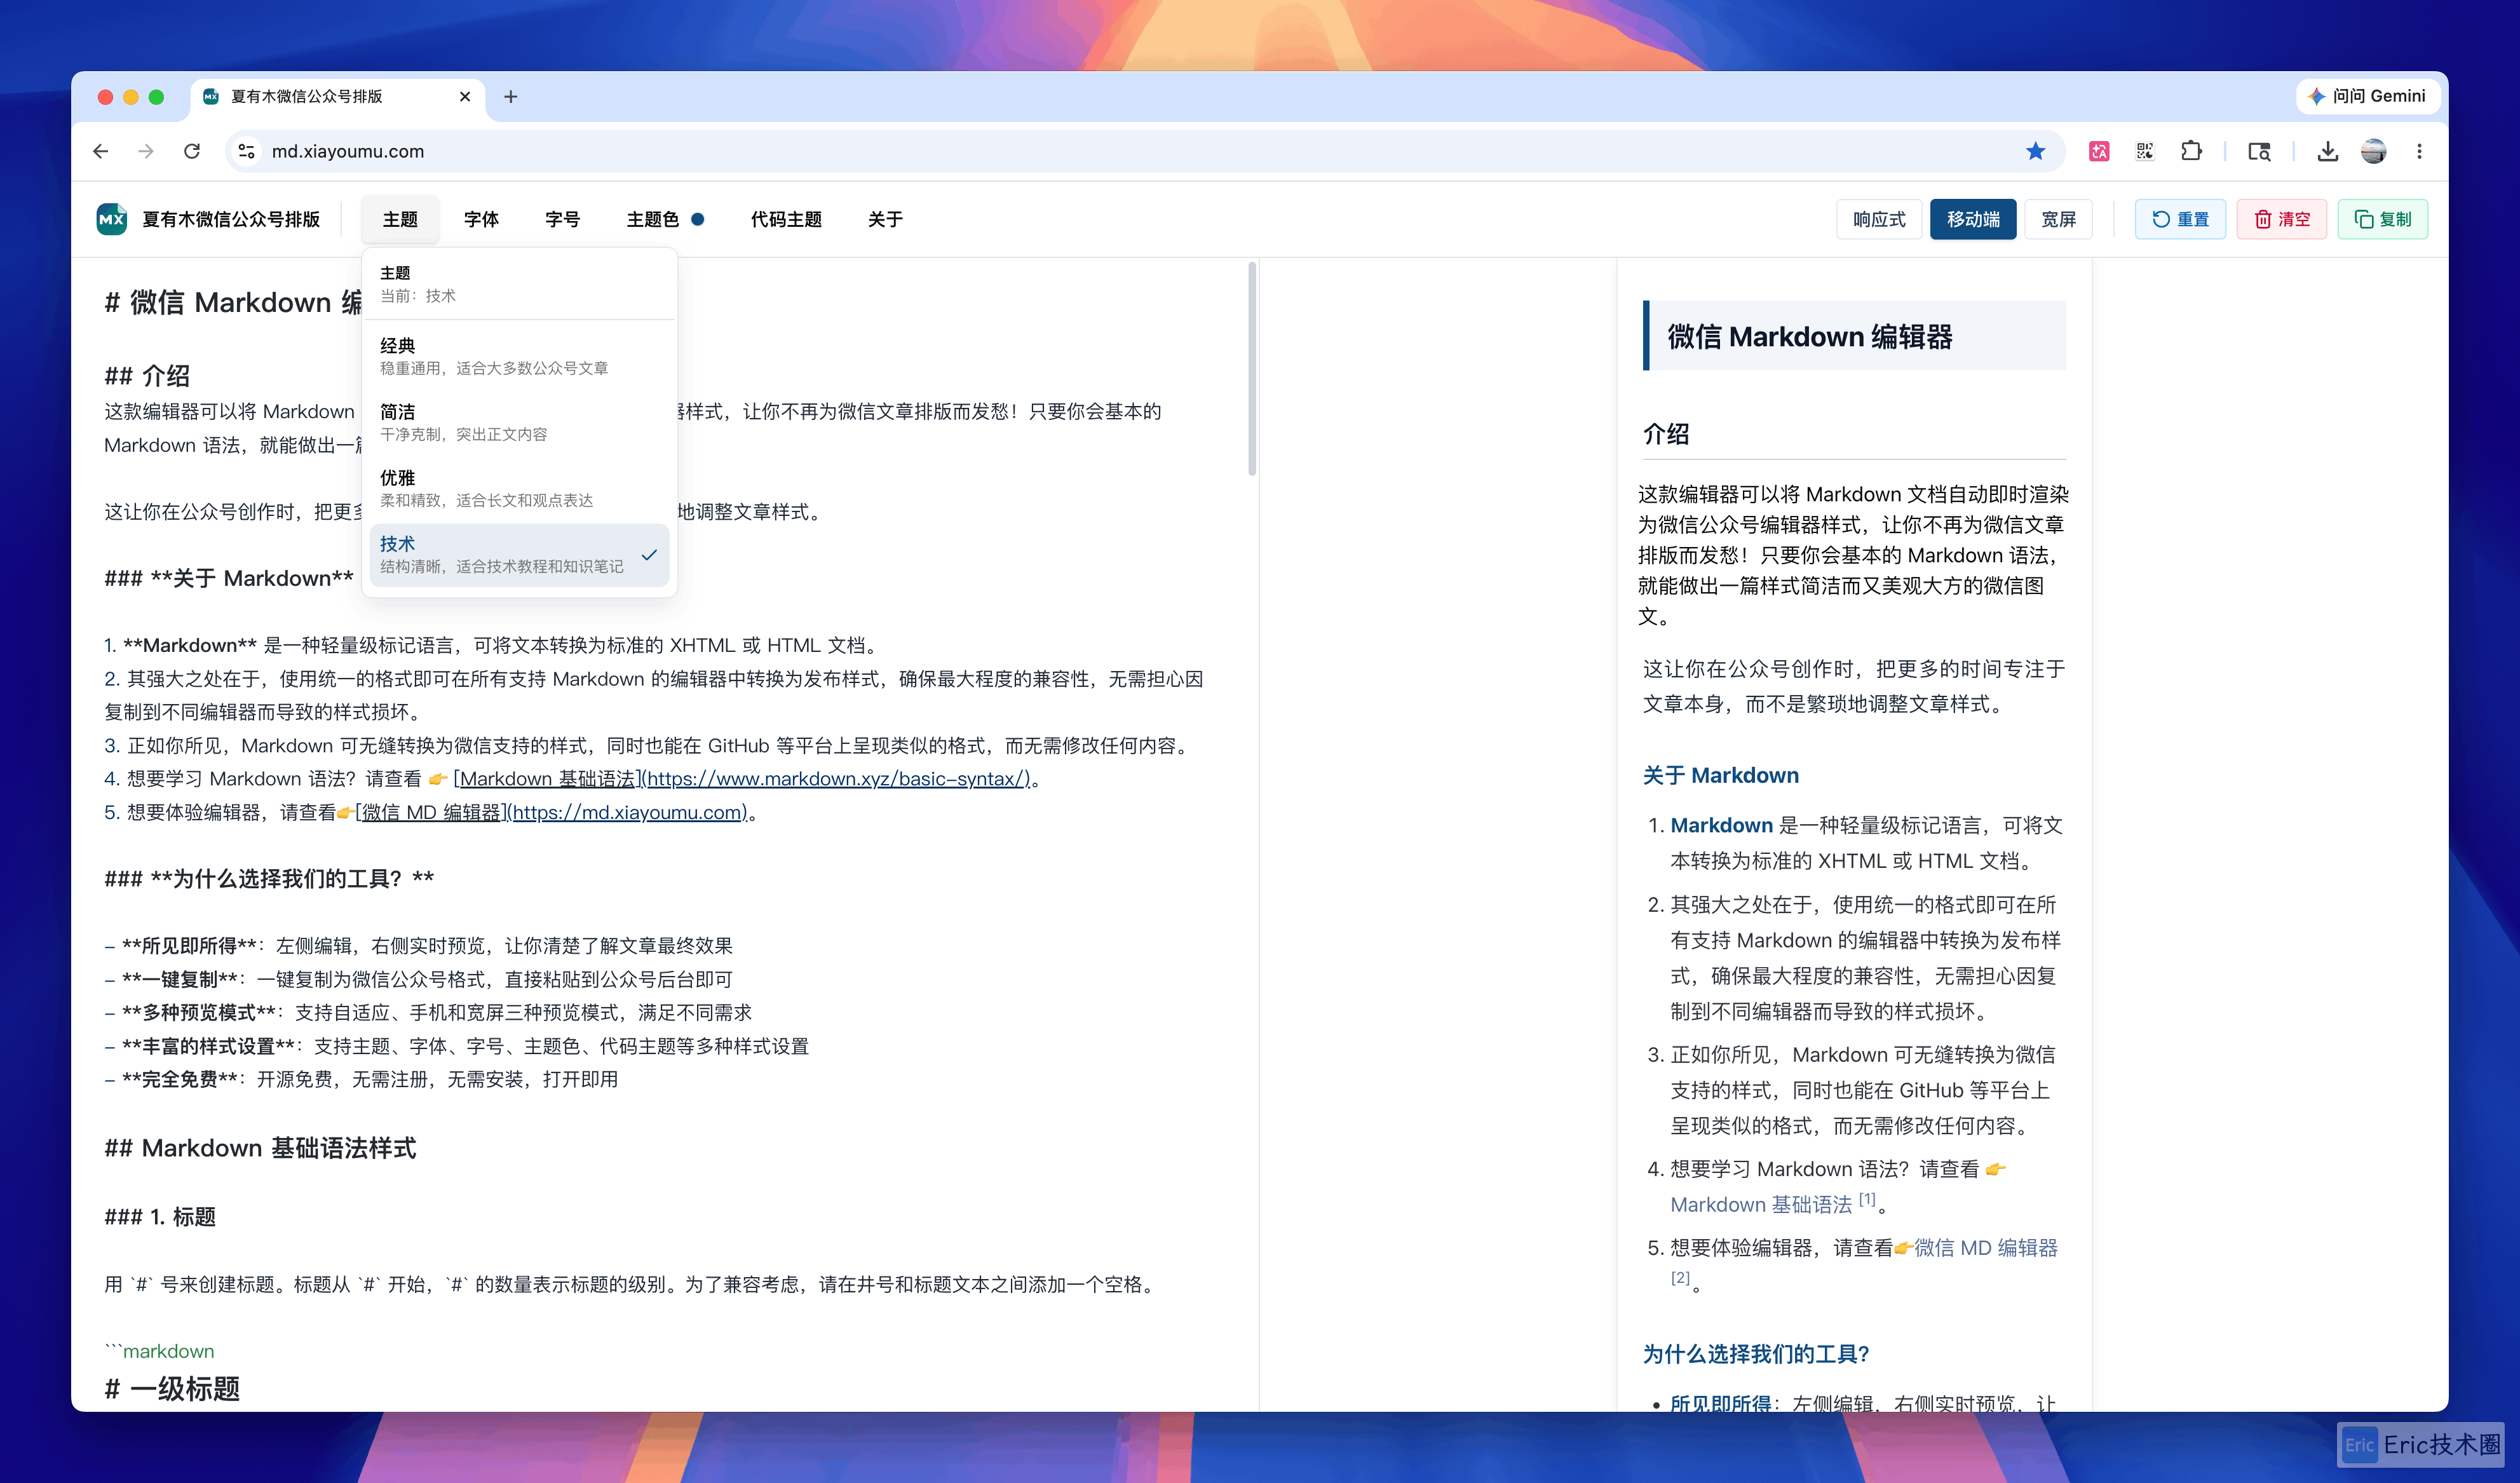Click the browser back arrow
This screenshot has width=2520, height=1483.
coord(100,151)
